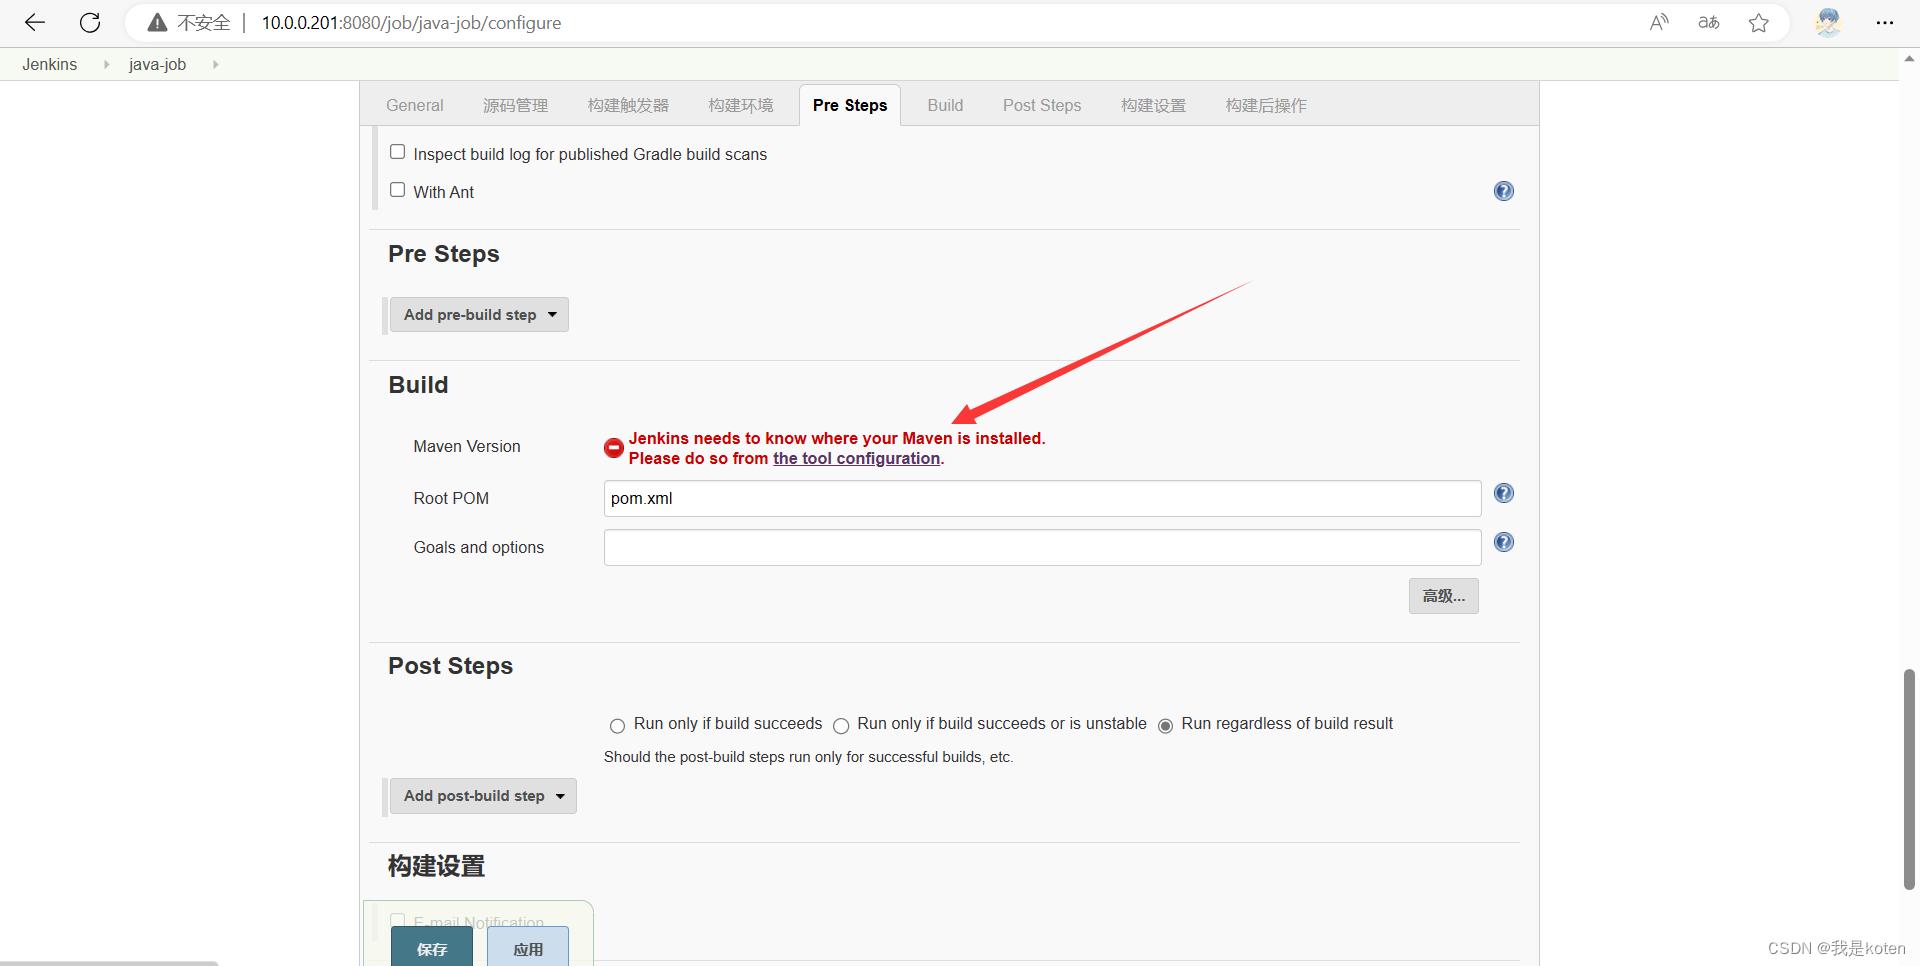The width and height of the screenshot is (1920, 966).
Task: Switch to the 构建触发器 tab
Action: tap(628, 105)
